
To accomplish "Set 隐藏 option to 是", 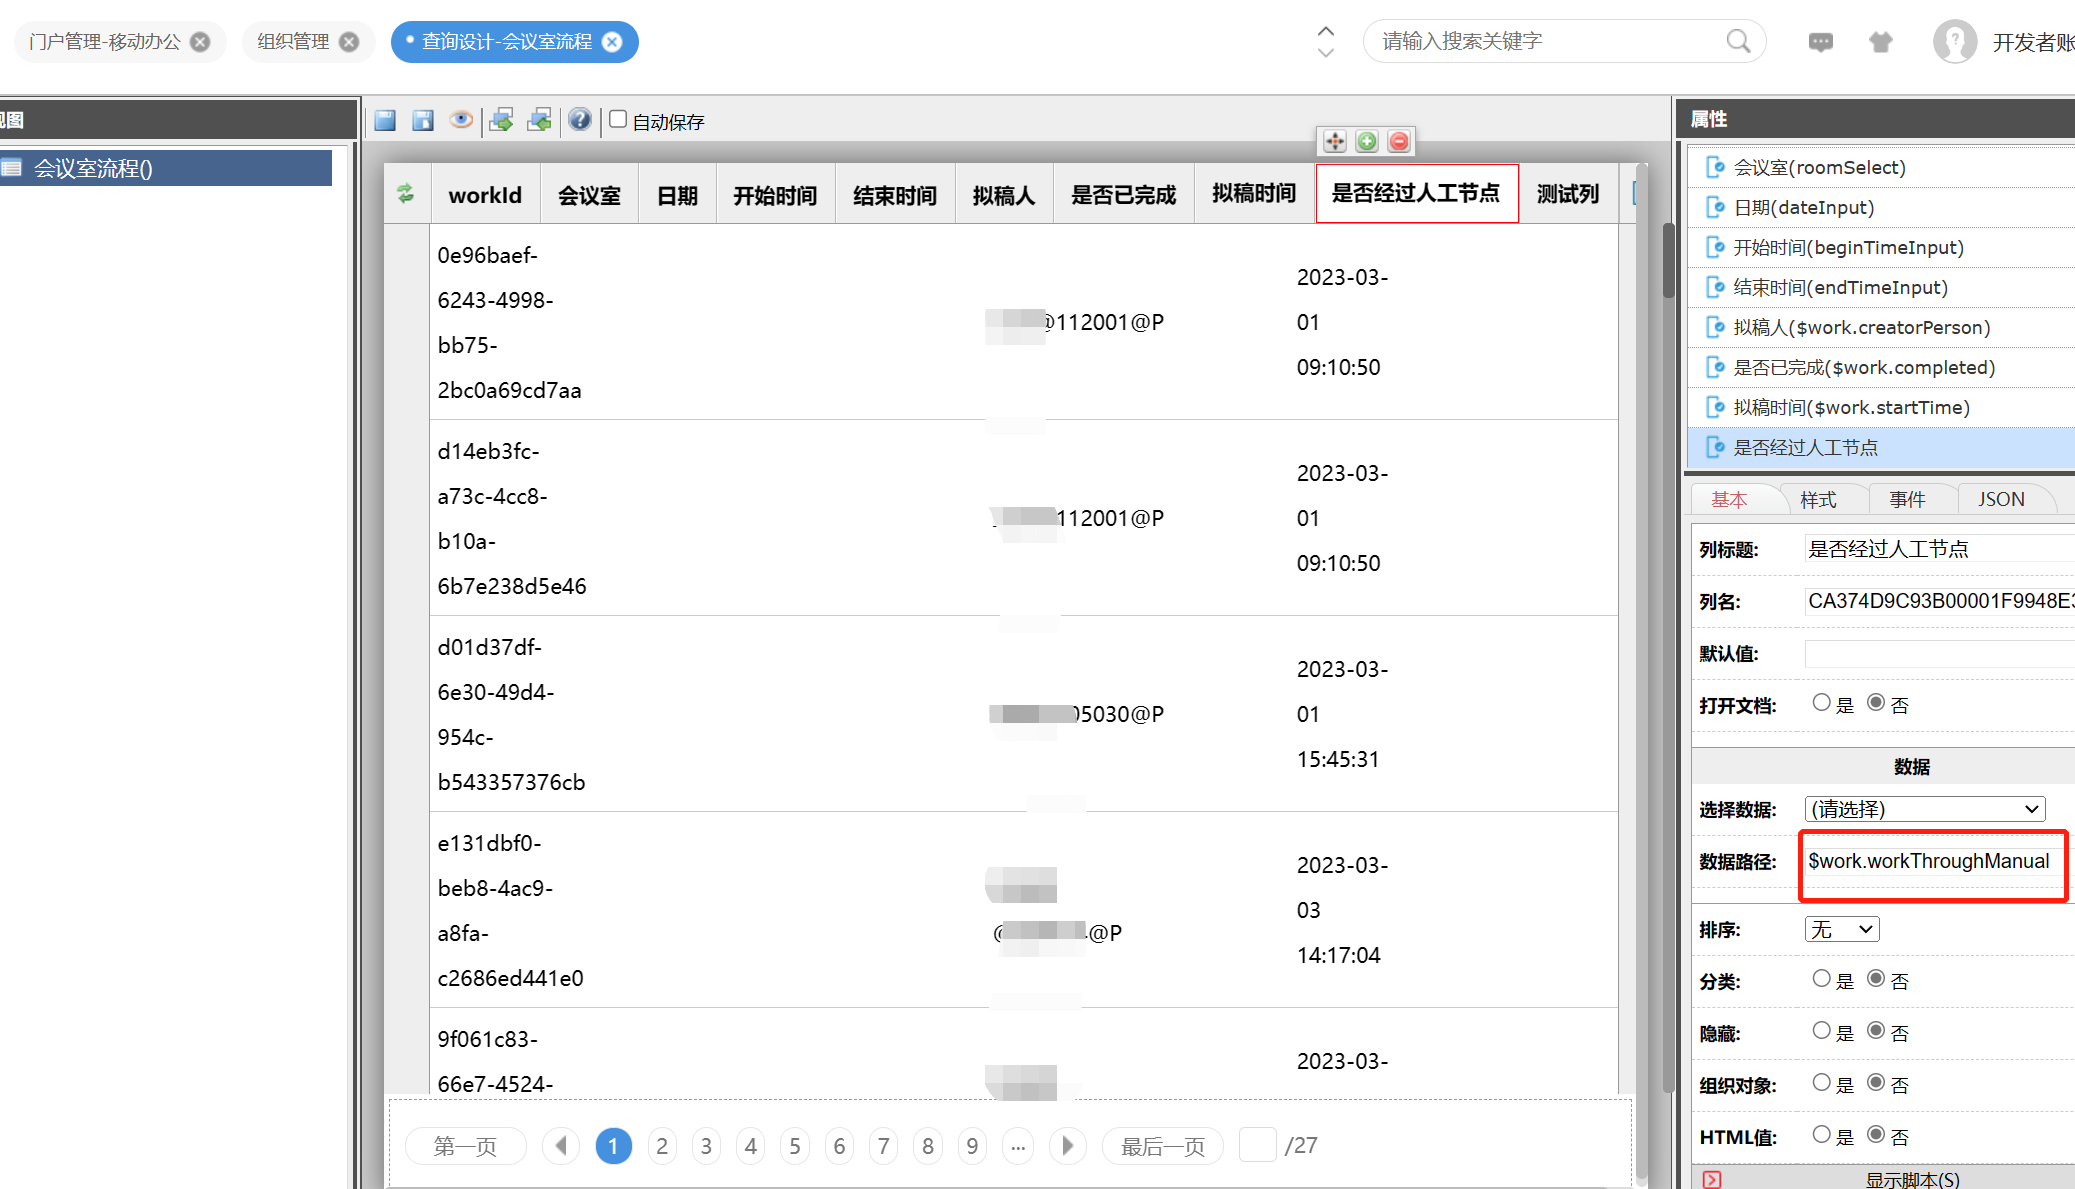I will point(1821,1031).
